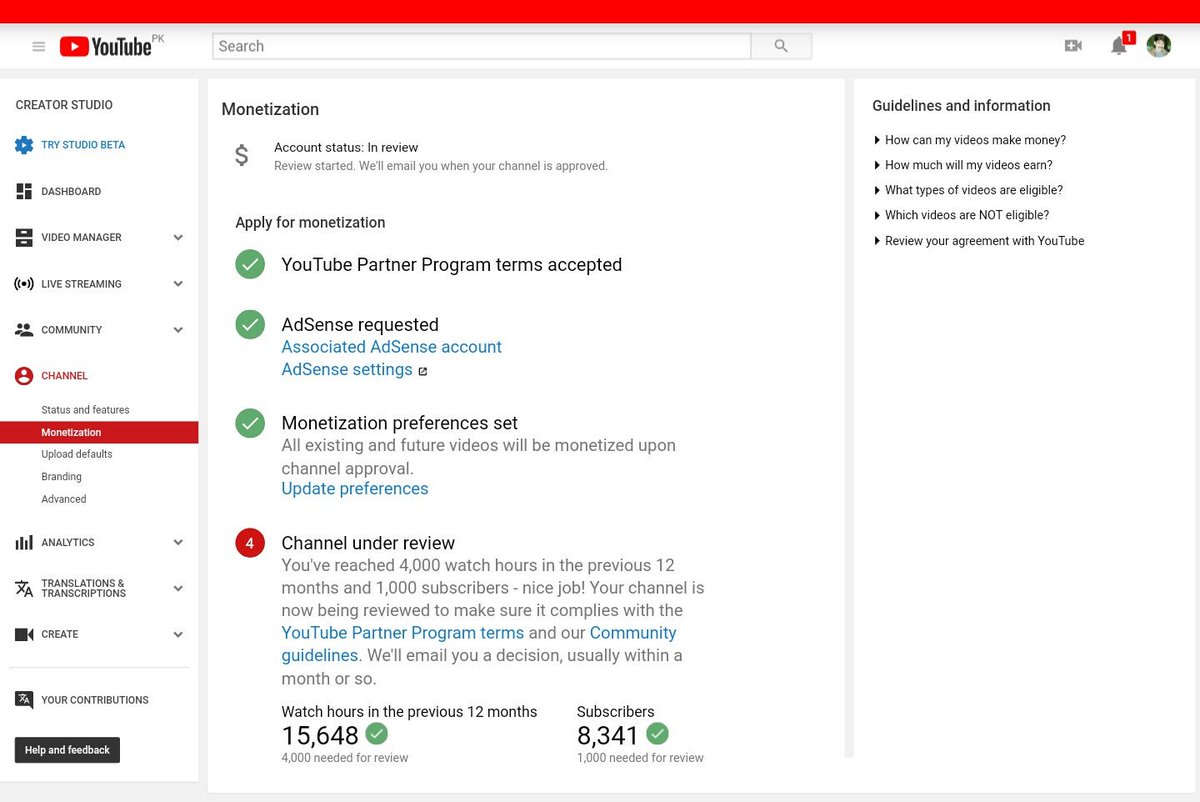
Task: Open the Dashboard menu item
Action: pyautogui.click(x=71, y=191)
